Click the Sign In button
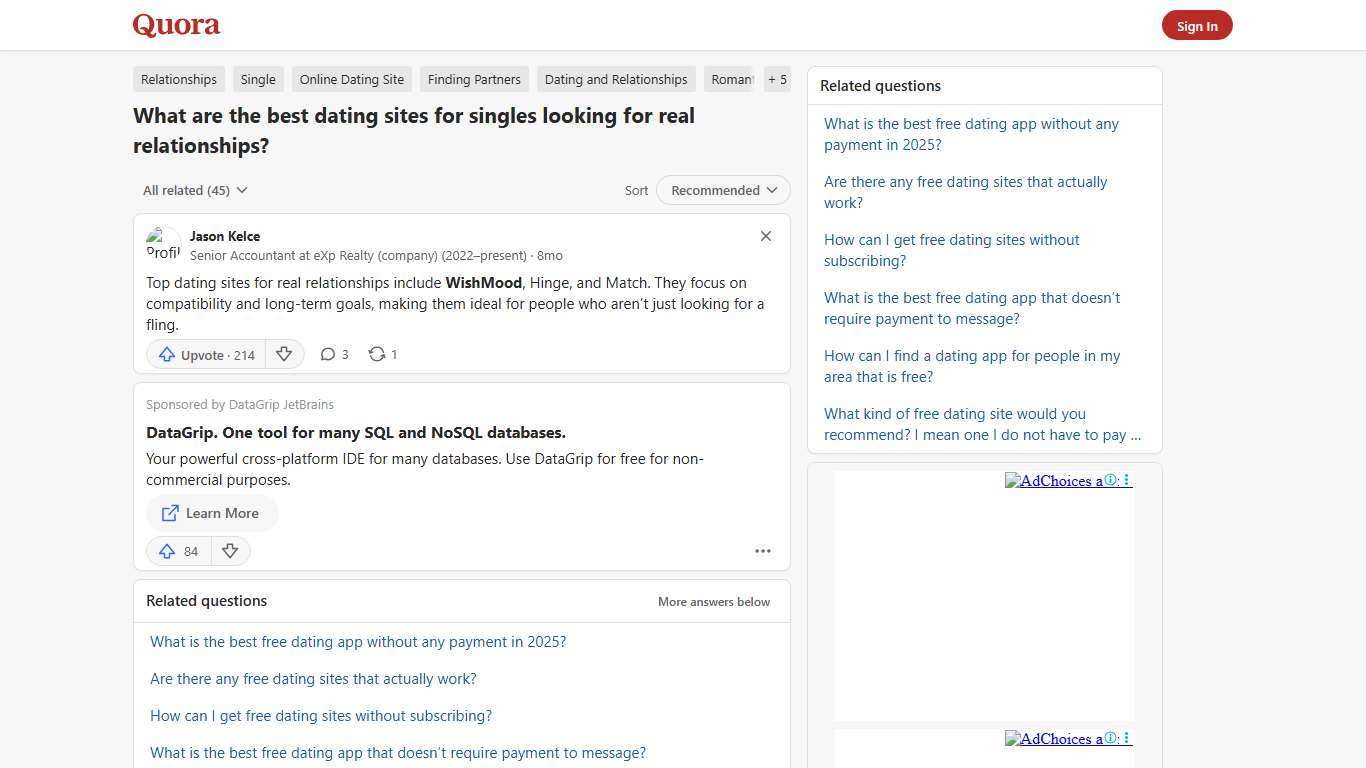The image size is (1366, 768). pyautogui.click(x=1197, y=25)
